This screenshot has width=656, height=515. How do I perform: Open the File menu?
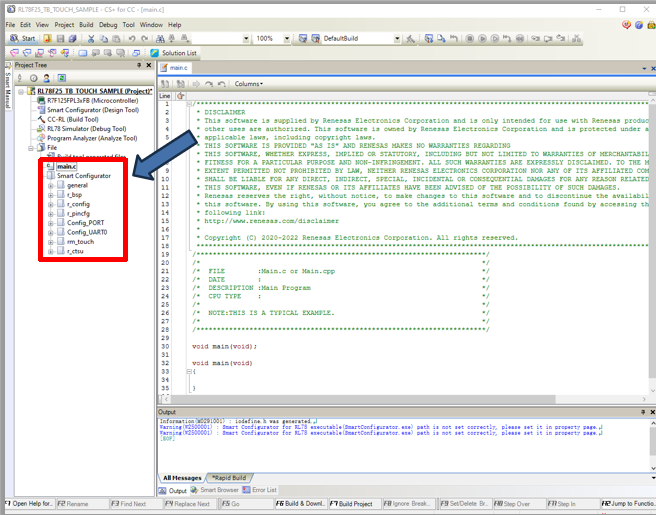(x=10, y=25)
